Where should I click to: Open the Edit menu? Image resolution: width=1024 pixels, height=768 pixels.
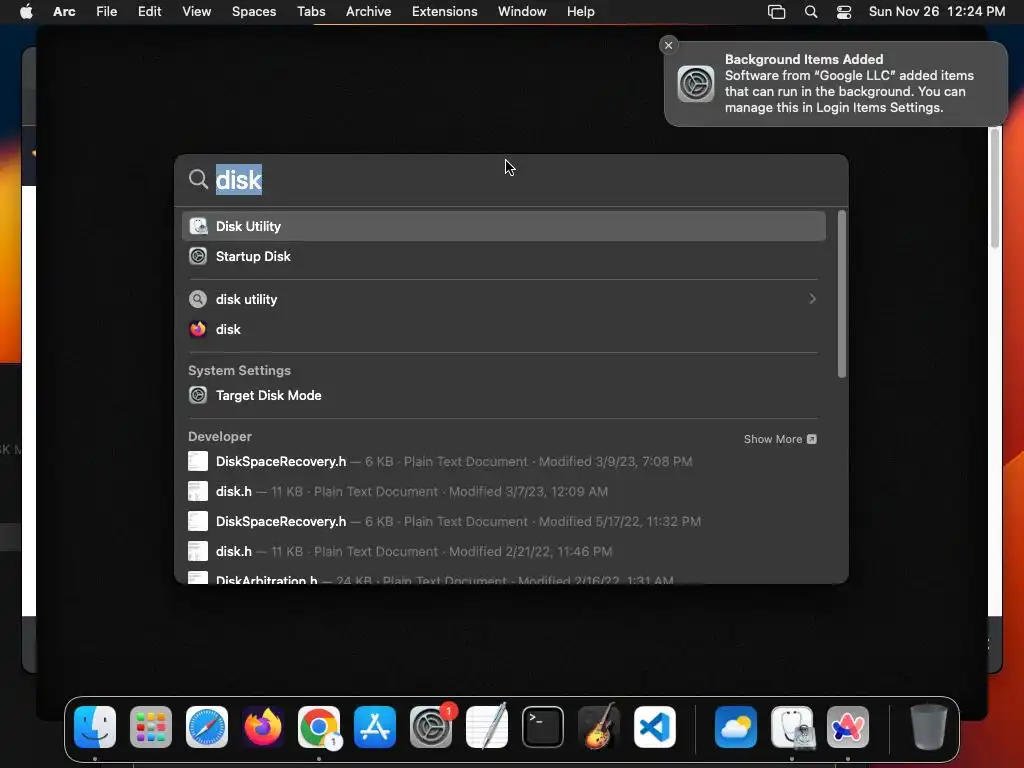[150, 12]
